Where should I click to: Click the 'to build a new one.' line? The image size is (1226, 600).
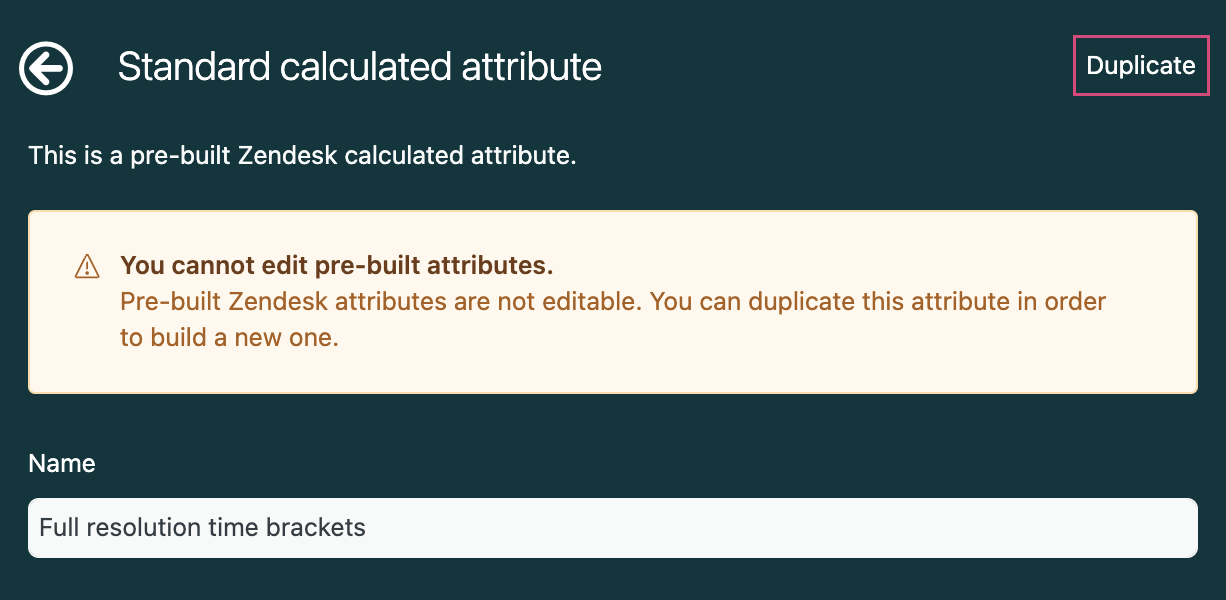[229, 337]
